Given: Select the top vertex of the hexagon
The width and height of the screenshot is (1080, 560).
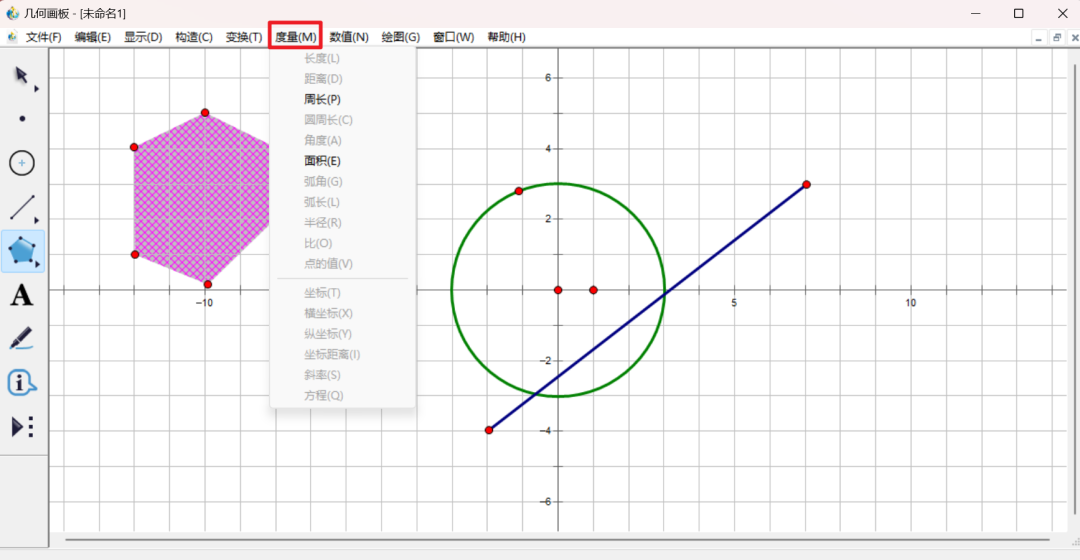Looking at the screenshot, I should 205,112.
